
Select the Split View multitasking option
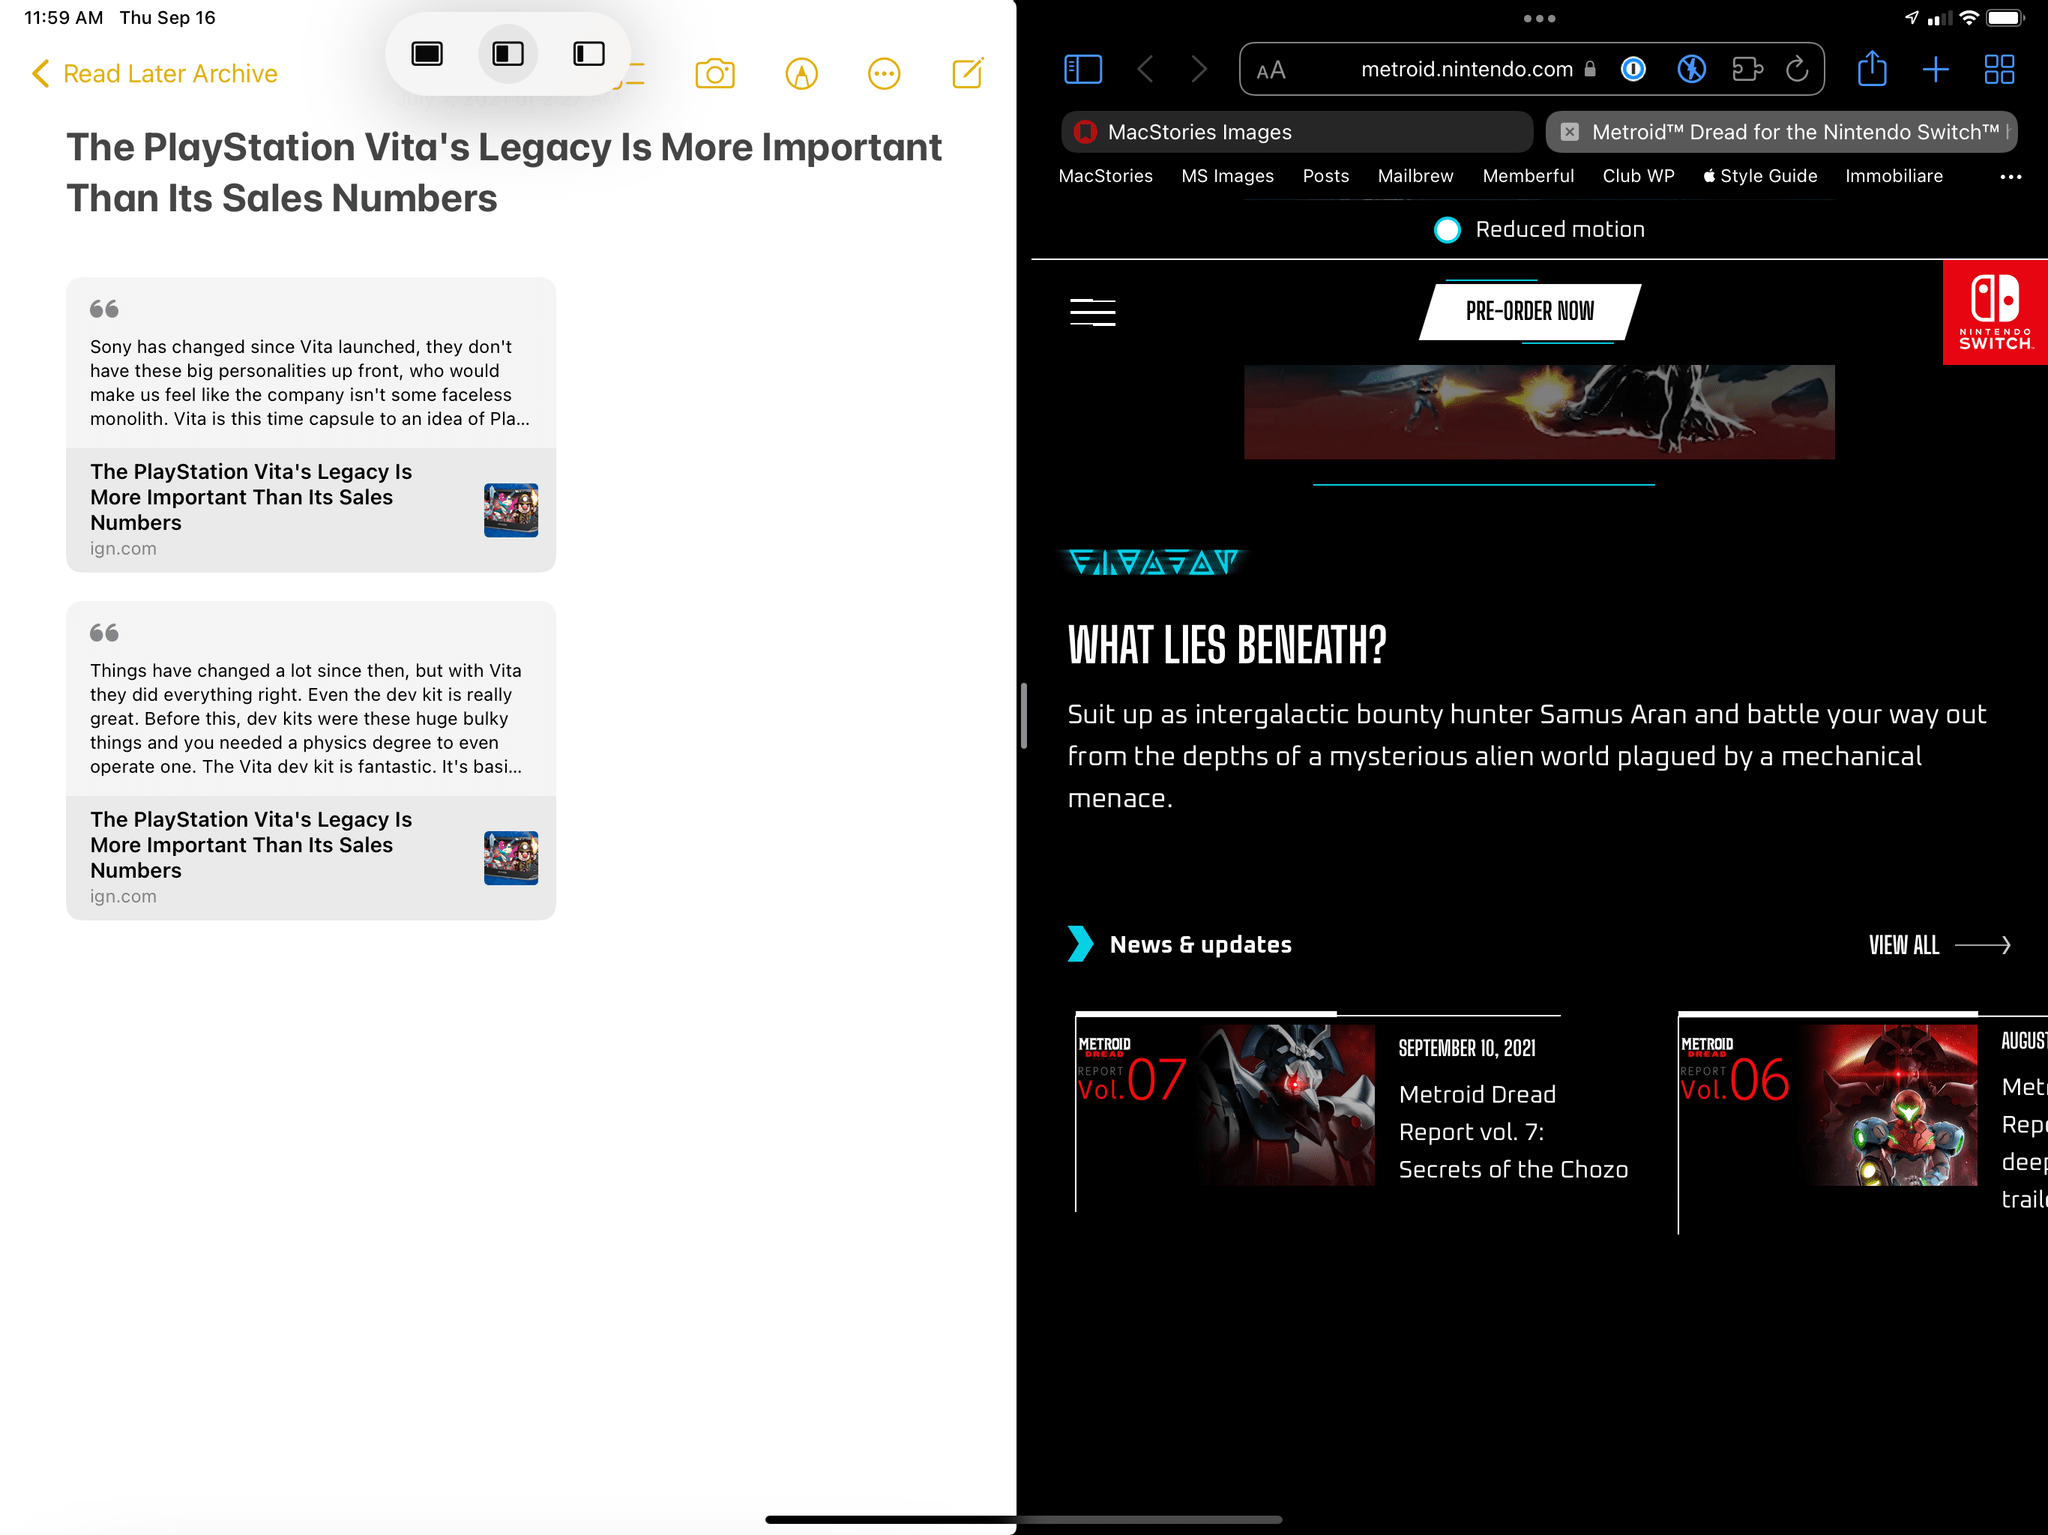(508, 54)
